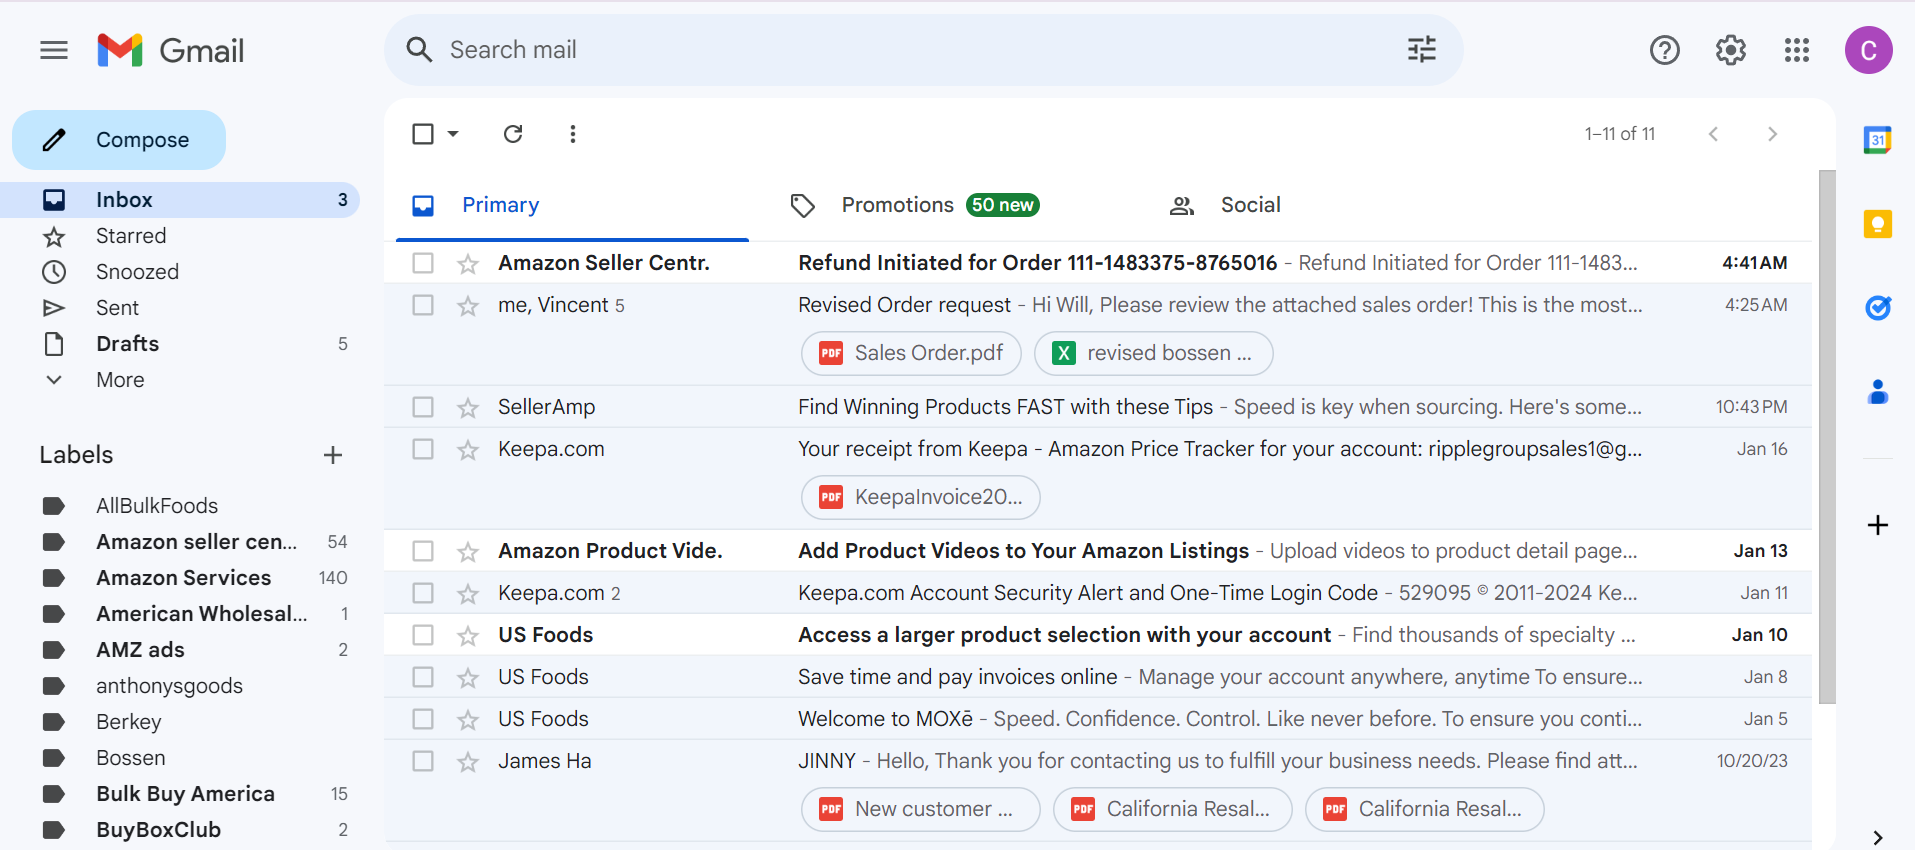Viewport: 1915px width, 850px height.
Task: Open Refund Initiated for Order email
Action: (1098, 263)
